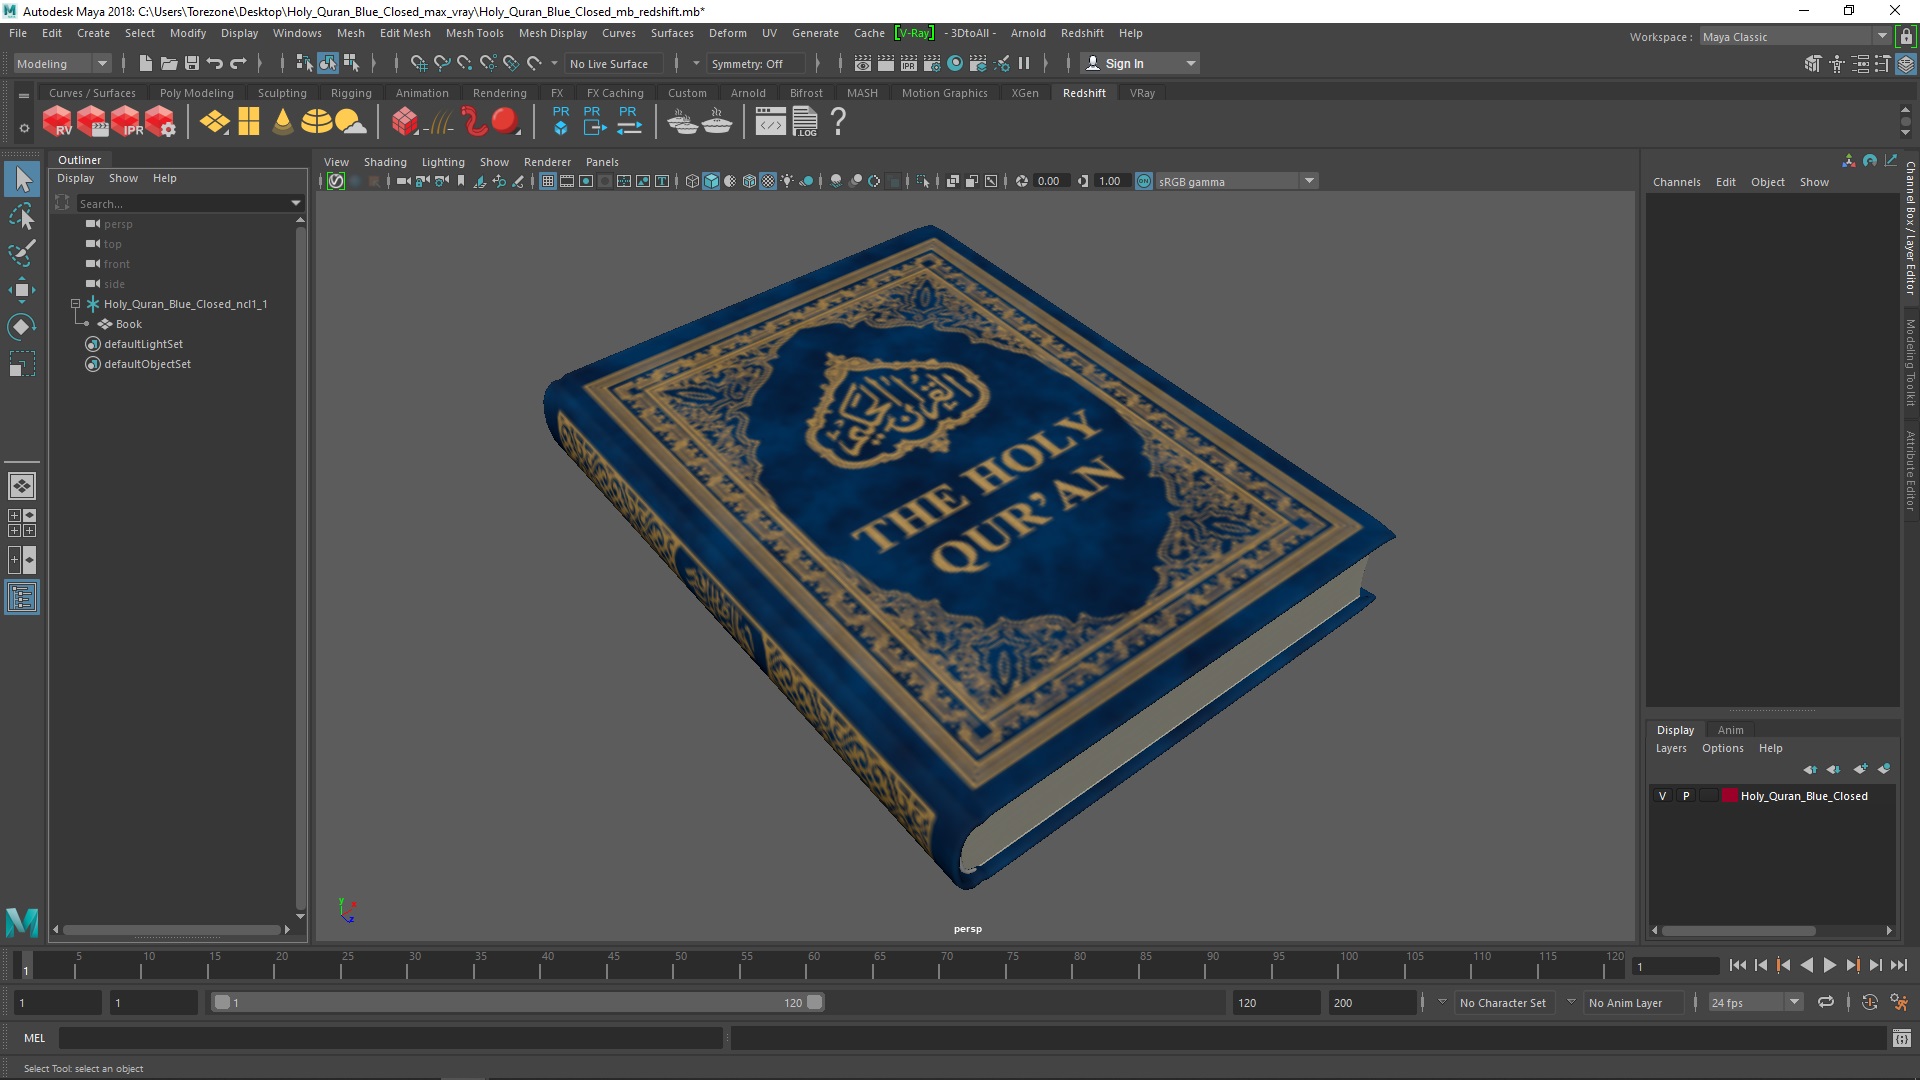This screenshot has width=1920, height=1080.
Task: Open the Workspace Maya Classic dropdown
Action: [x=1795, y=37]
